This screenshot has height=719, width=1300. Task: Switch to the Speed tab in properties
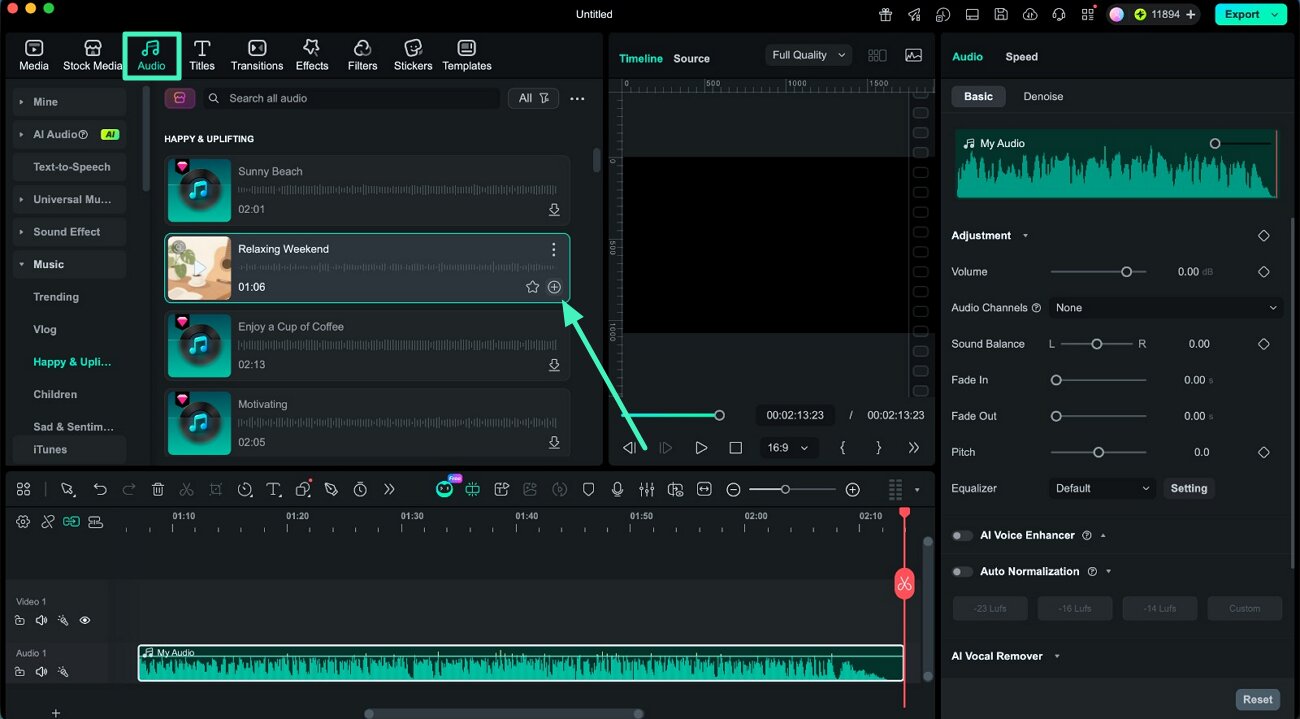[1021, 57]
